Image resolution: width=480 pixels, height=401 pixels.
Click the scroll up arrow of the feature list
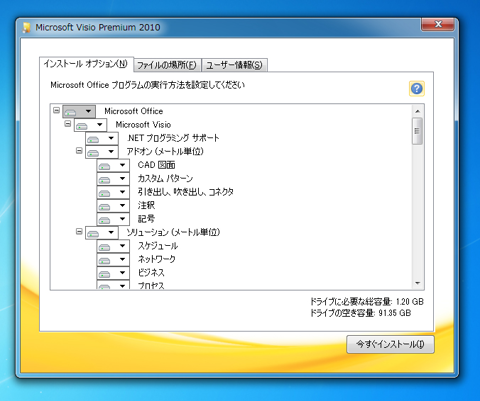pyautogui.click(x=417, y=111)
